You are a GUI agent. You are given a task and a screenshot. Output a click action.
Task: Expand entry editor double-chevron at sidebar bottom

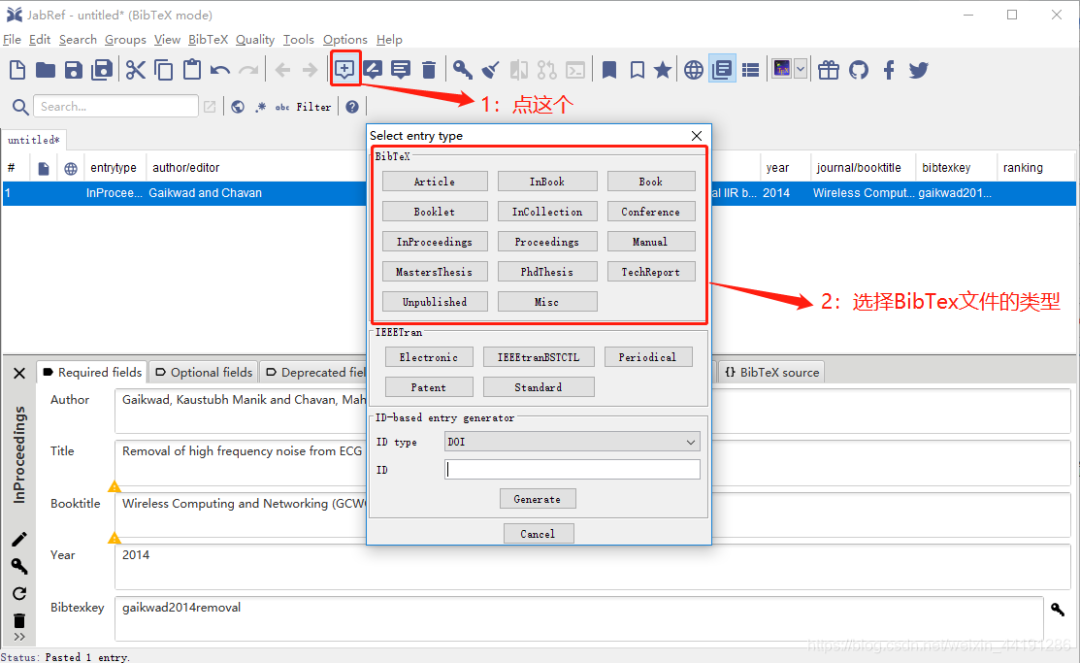19,637
